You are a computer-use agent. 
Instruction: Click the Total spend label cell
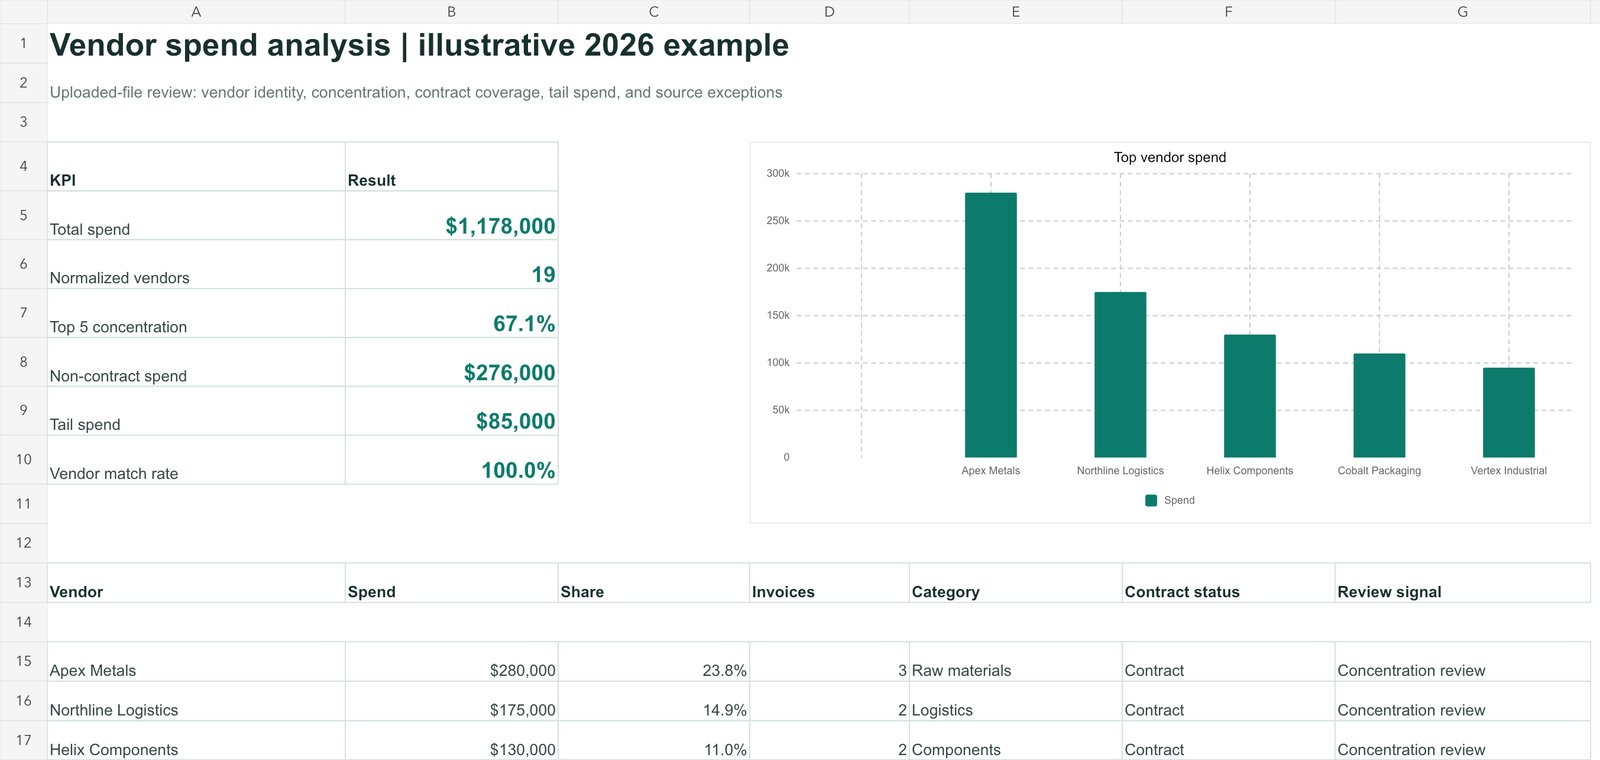(196, 215)
